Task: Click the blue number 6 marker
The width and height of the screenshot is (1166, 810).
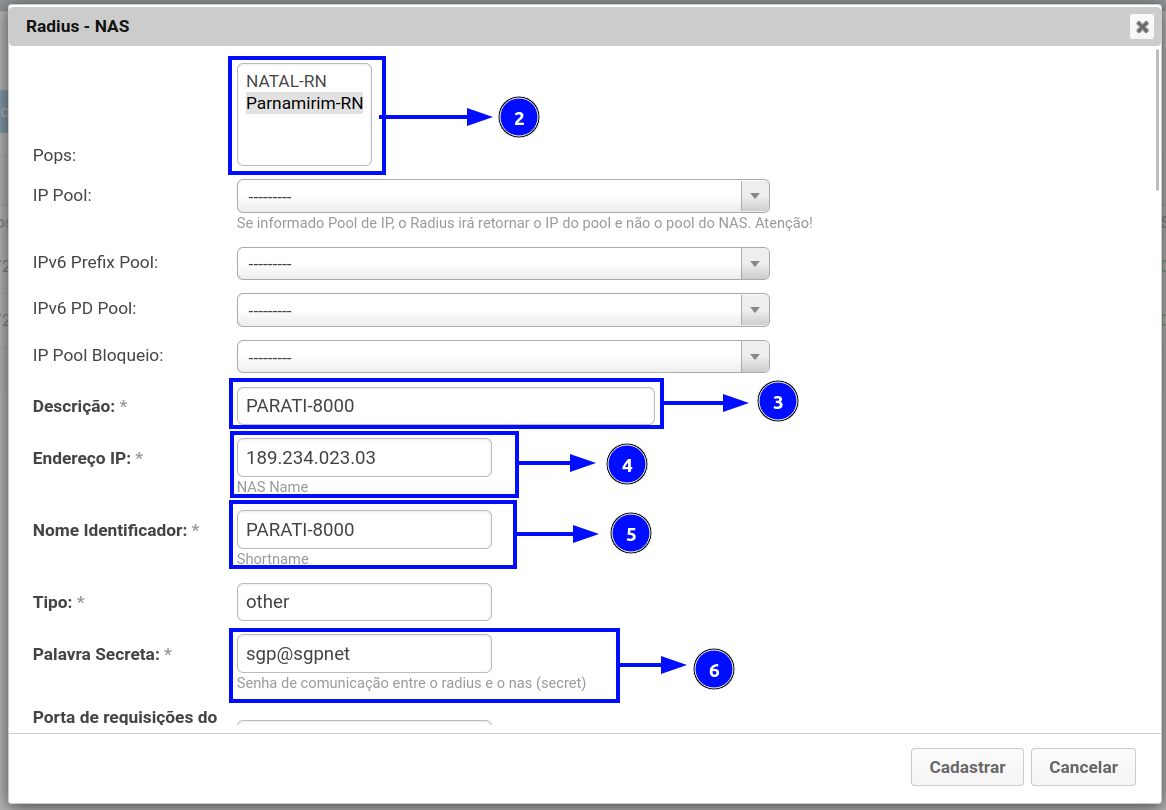Action: click(714, 670)
